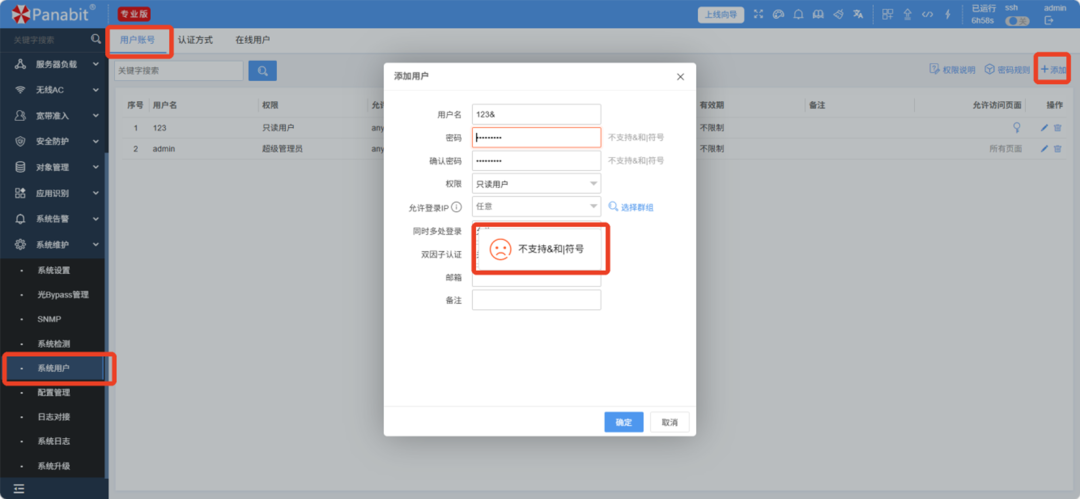
Task: Click the fullscreen icon in top bar
Action: click(758, 14)
